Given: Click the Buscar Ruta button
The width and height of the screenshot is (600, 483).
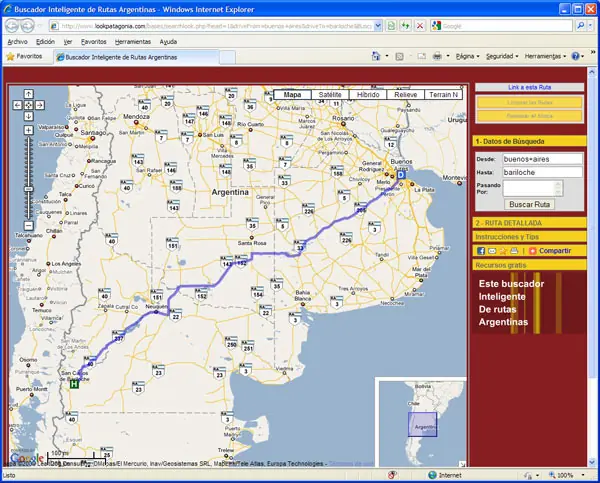Looking at the screenshot, I should (x=529, y=204).
